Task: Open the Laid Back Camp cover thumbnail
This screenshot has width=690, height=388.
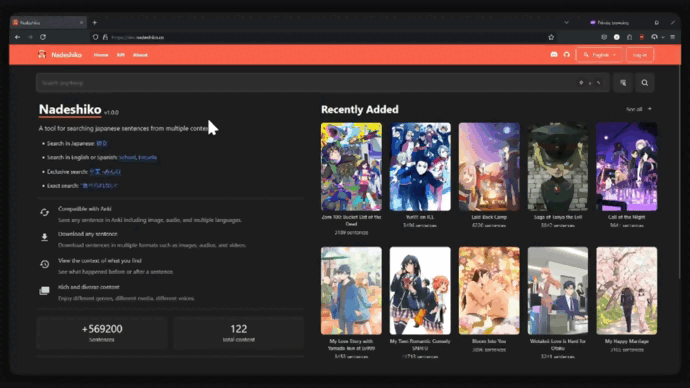Action: tap(489, 167)
